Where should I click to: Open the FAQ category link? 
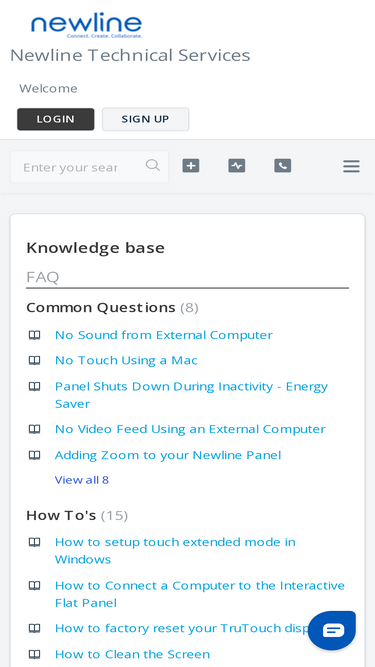43,277
